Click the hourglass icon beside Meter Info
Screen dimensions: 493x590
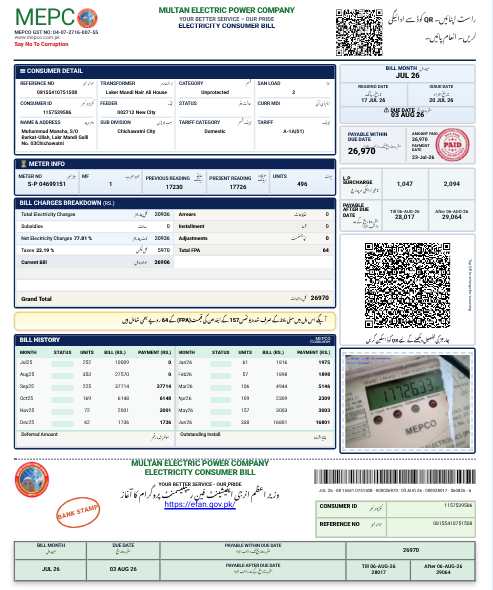[x=23, y=164]
